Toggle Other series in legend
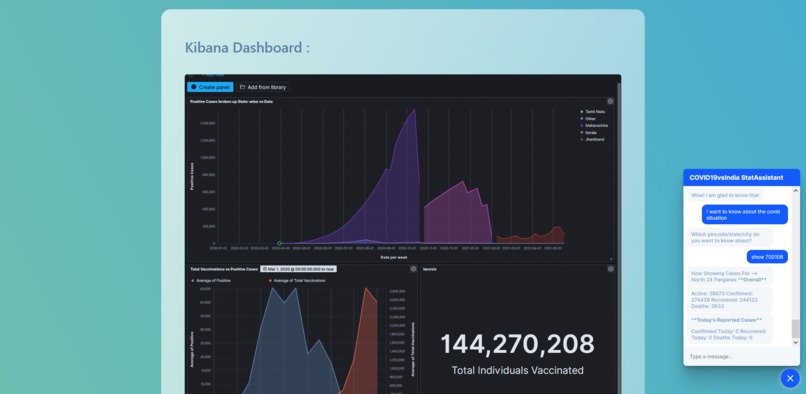This screenshot has width=806, height=394. click(x=588, y=119)
